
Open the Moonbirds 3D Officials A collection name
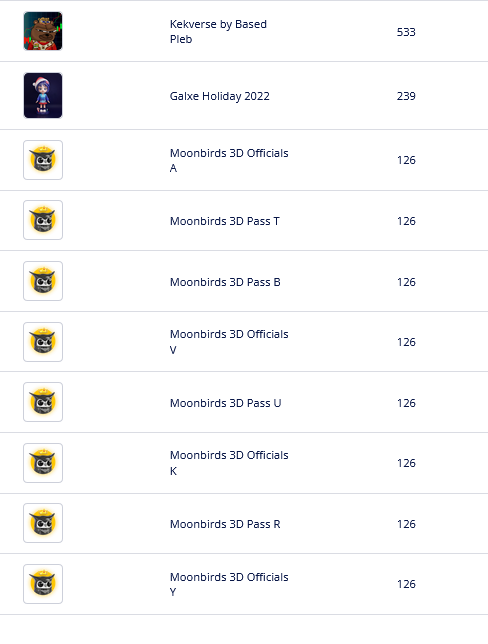pyautogui.click(x=229, y=160)
